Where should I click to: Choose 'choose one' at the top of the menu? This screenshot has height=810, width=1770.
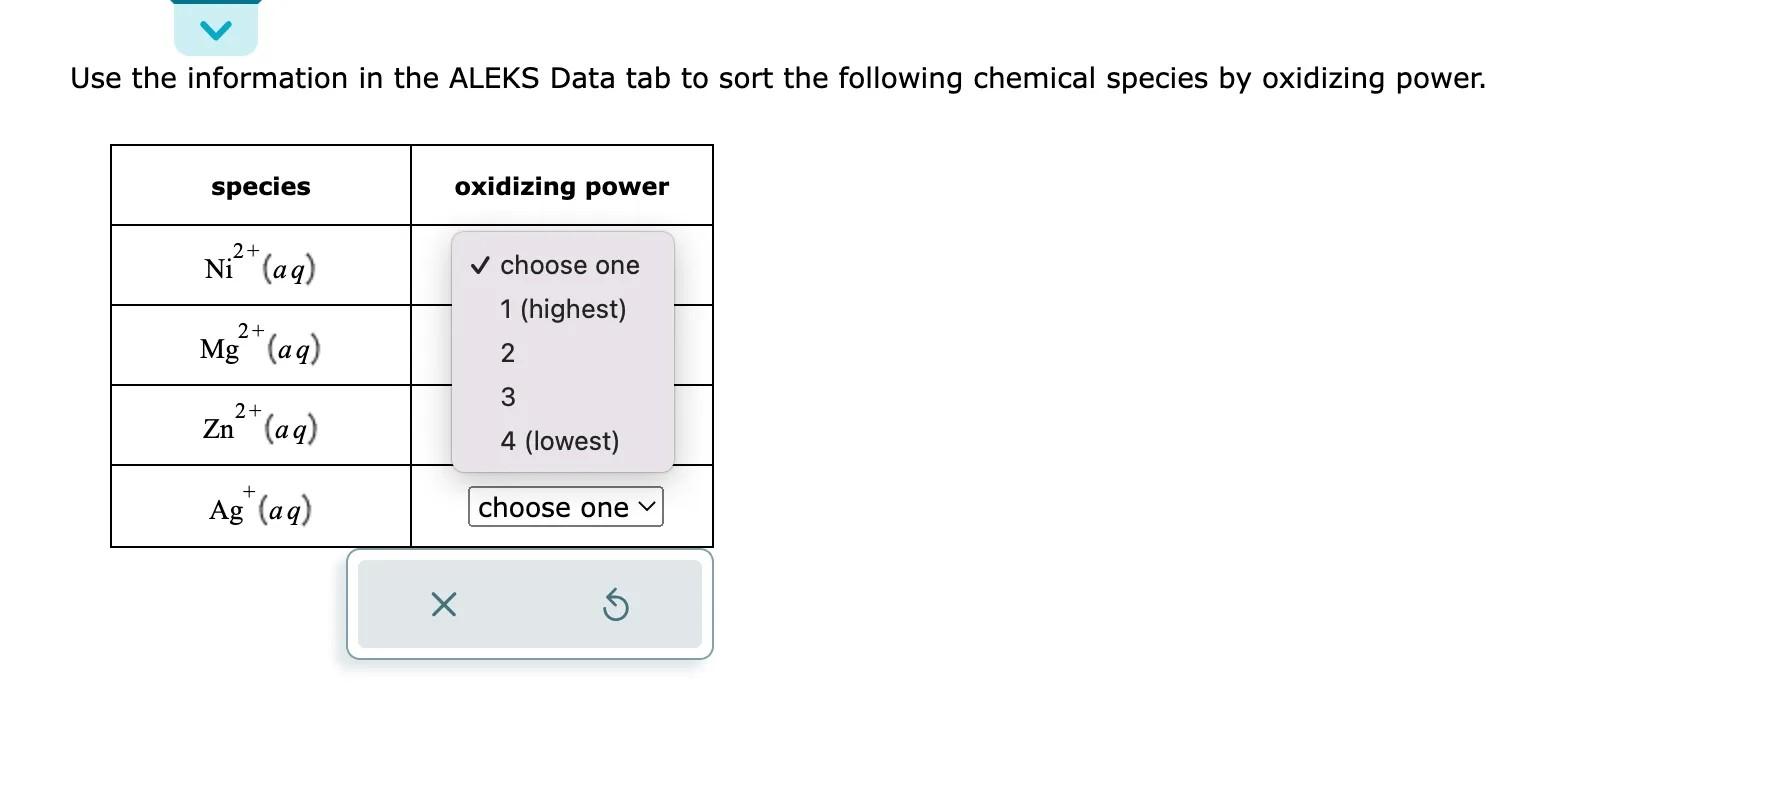click(568, 265)
